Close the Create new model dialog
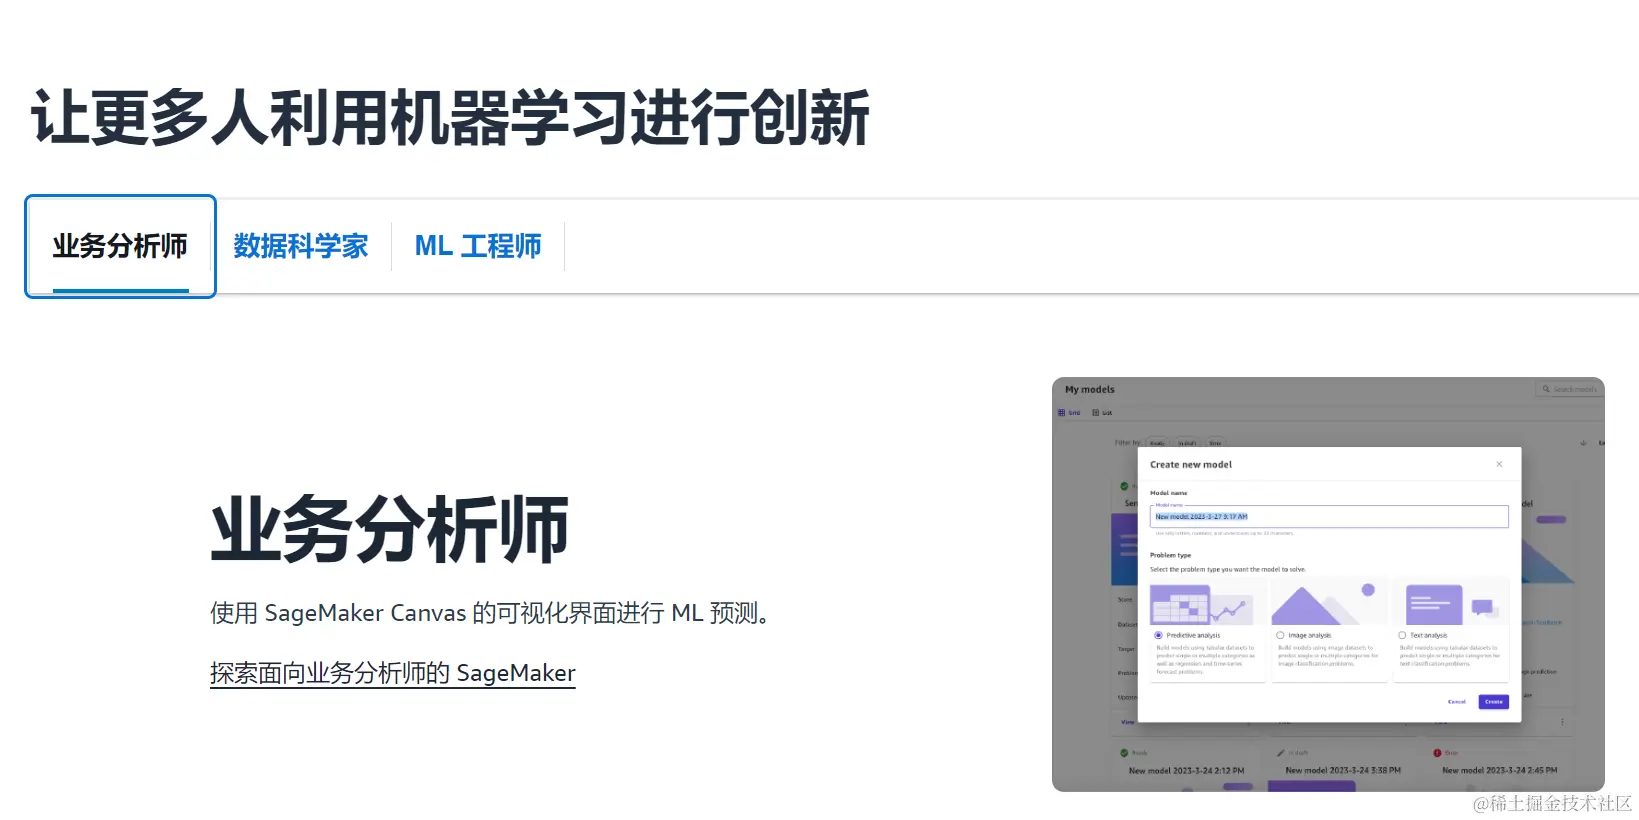Viewport: 1639px width, 820px height. tap(1499, 464)
